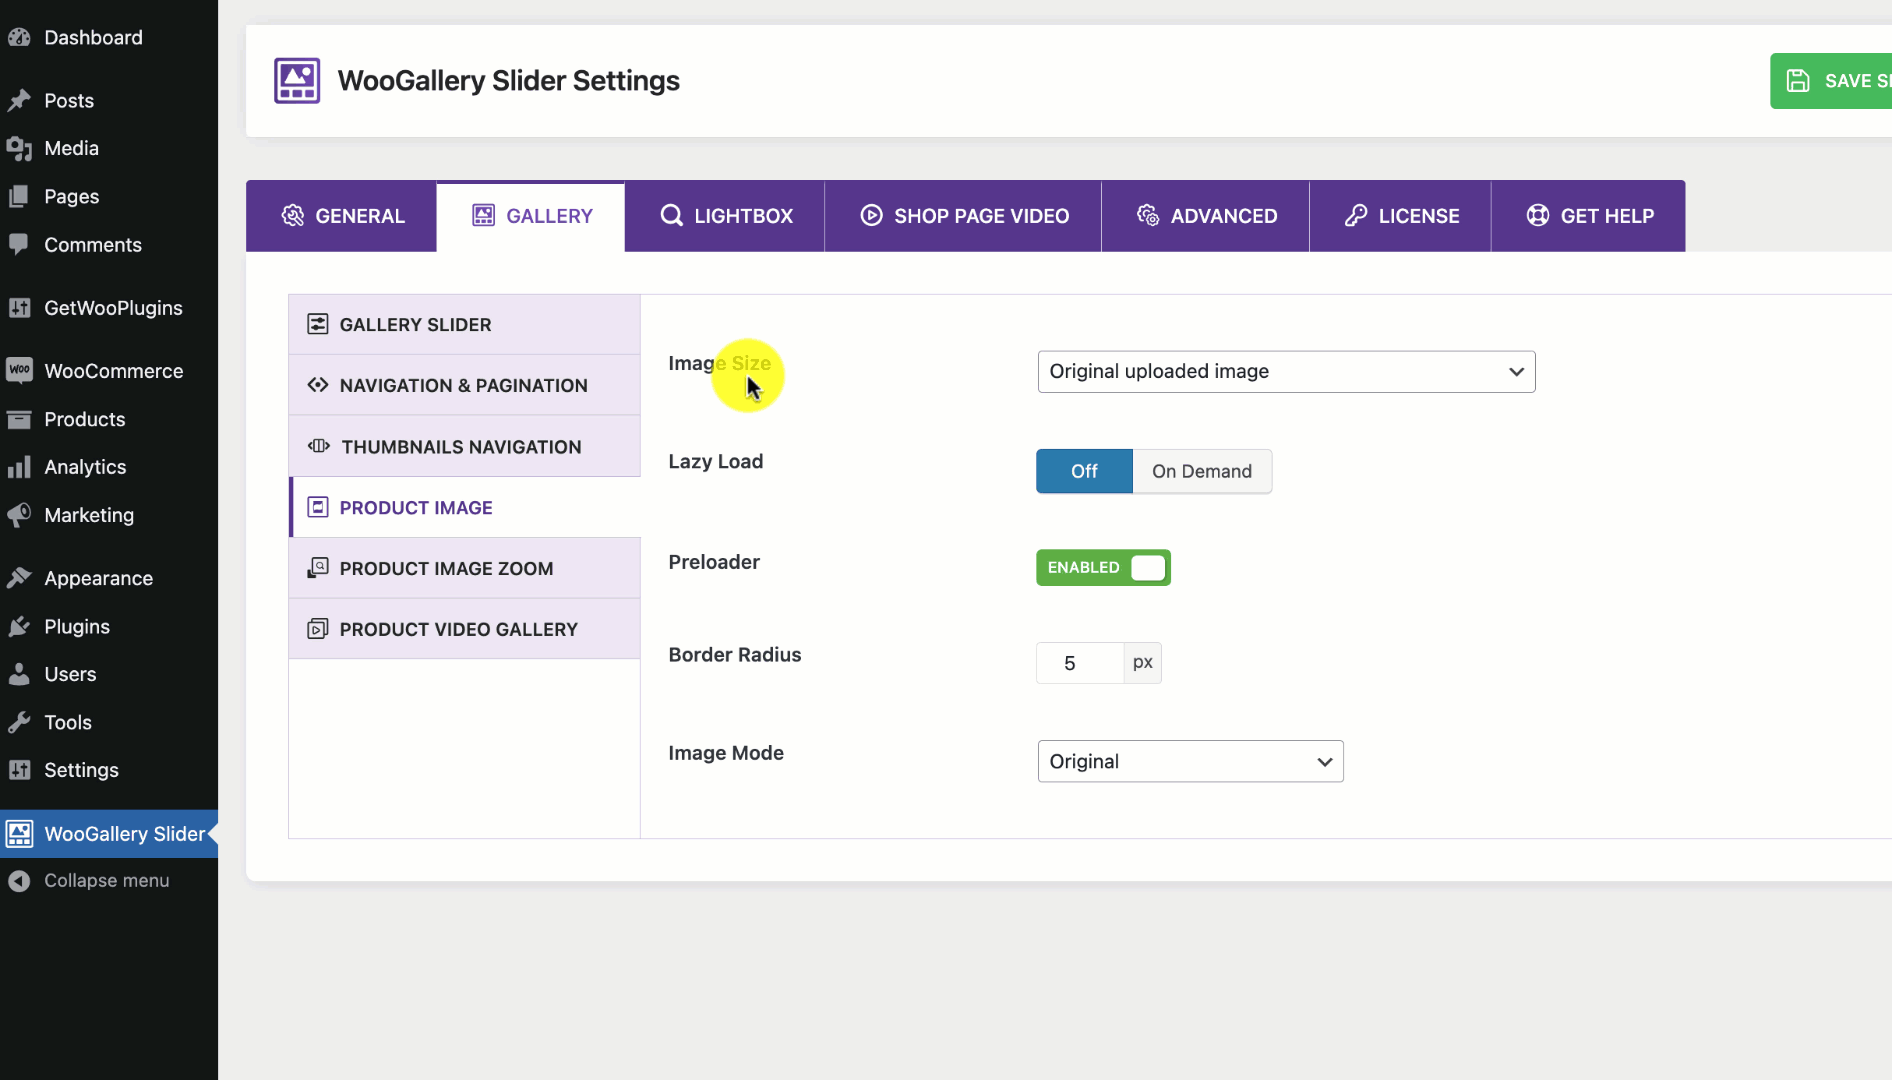The image size is (1892, 1080).
Task: Open the Advanced tab
Action: (x=1206, y=216)
